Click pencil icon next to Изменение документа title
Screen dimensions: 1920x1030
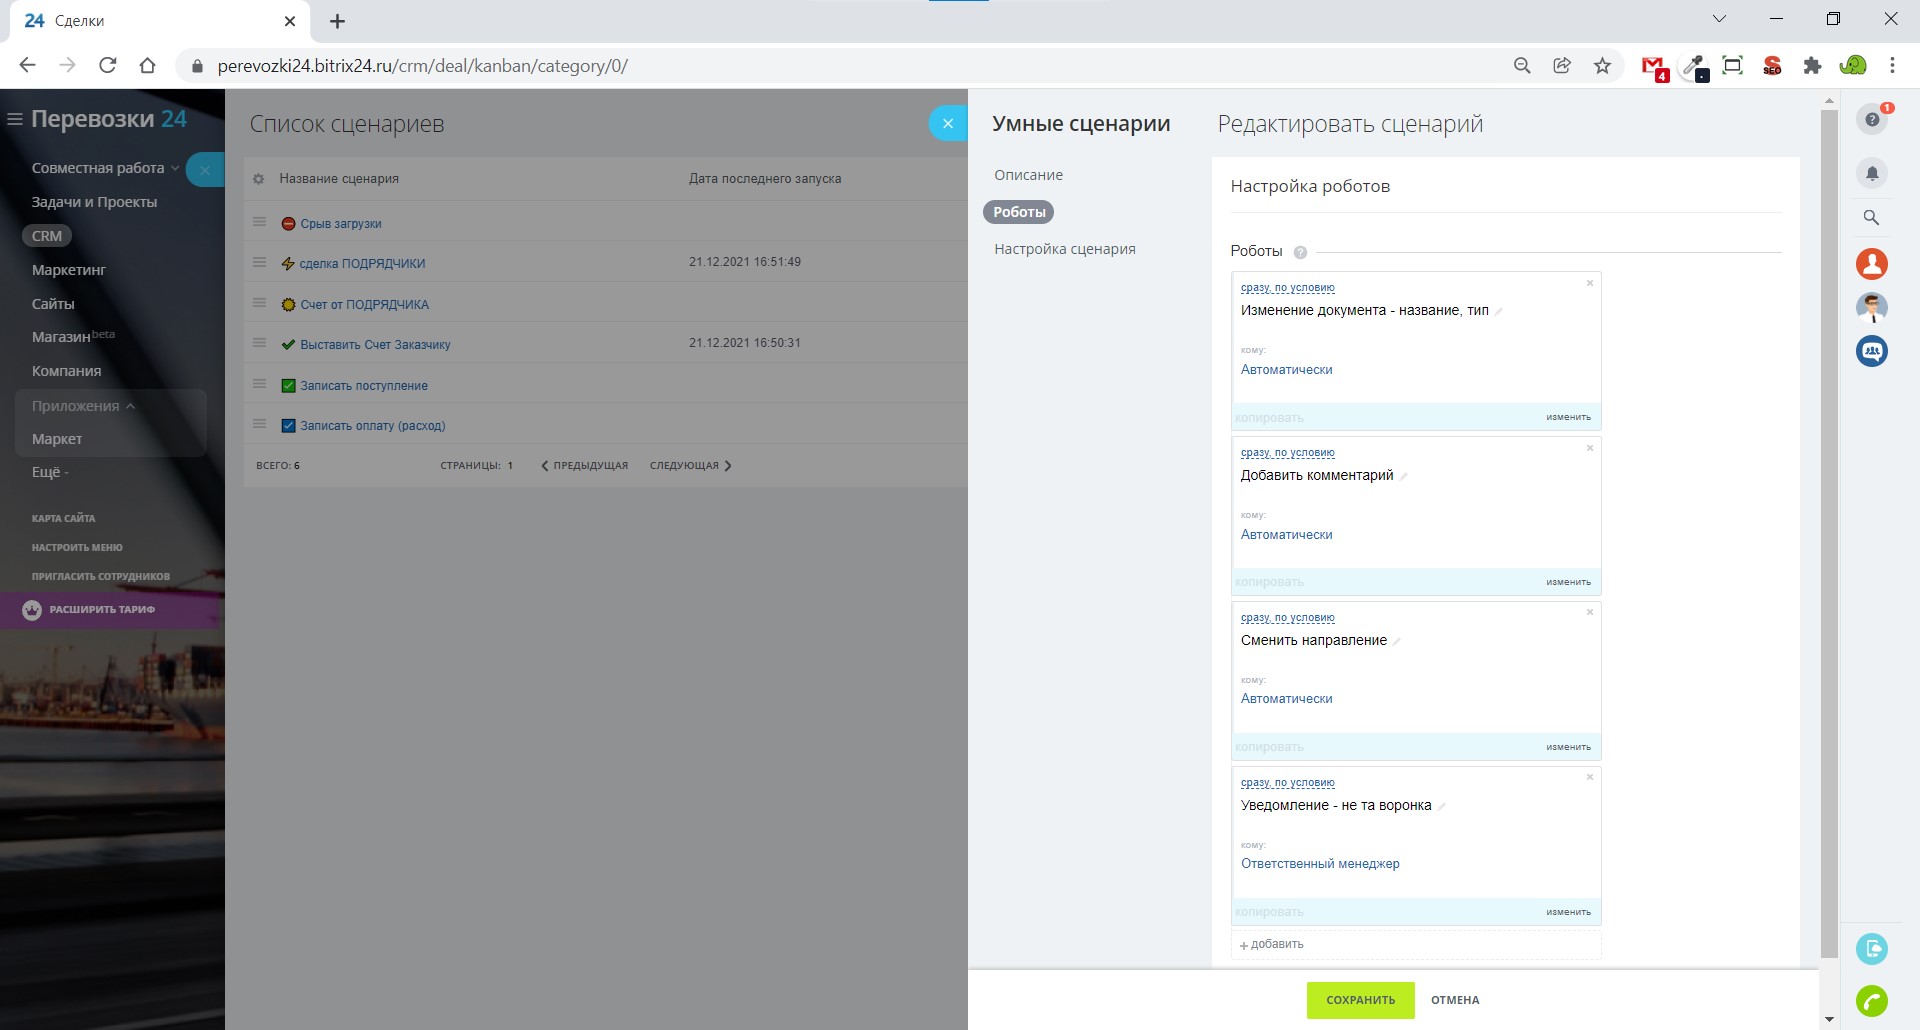[1499, 311]
